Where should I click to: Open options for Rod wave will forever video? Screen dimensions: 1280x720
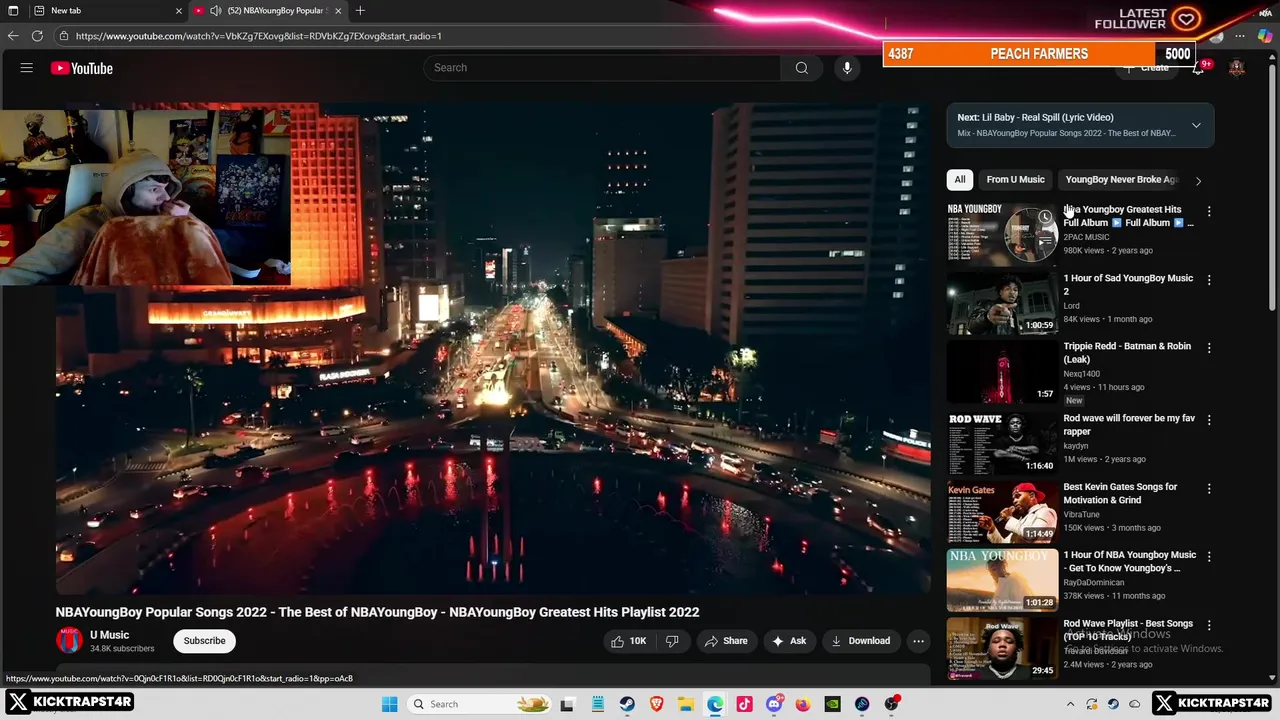[x=1209, y=420]
